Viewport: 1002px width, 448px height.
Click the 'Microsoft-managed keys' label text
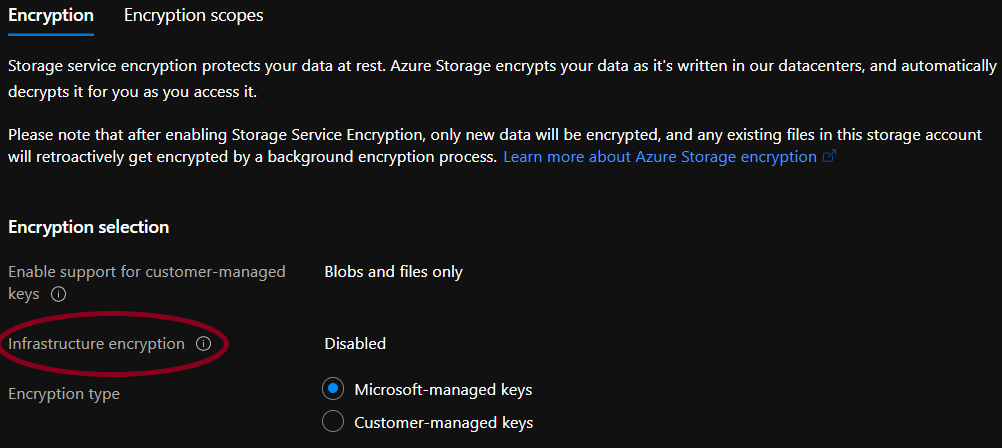443,389
